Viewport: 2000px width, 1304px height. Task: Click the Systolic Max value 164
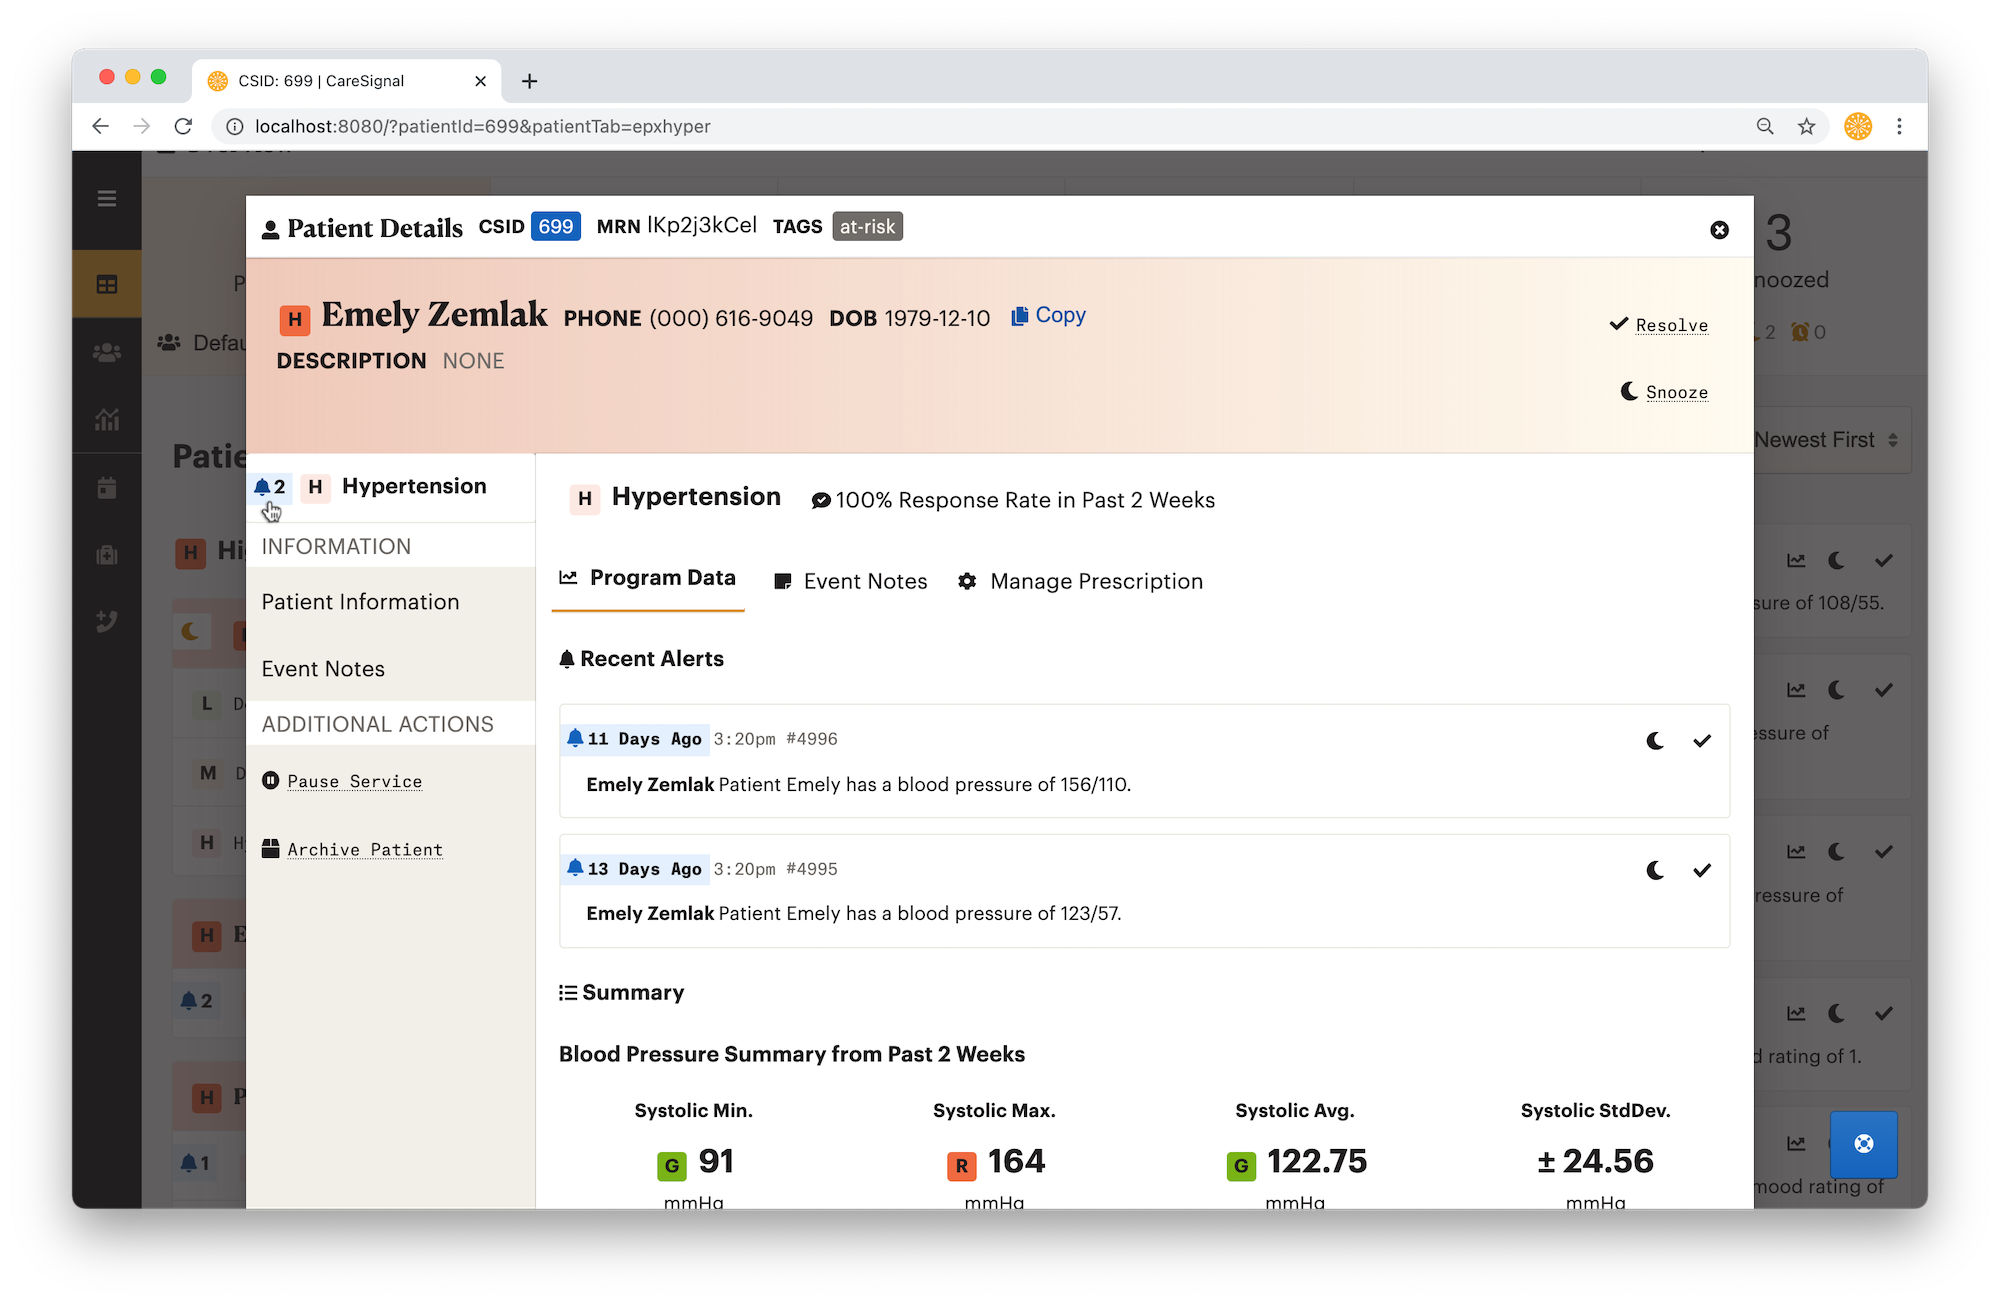pyautogui.click(x=1016, y=1161)
